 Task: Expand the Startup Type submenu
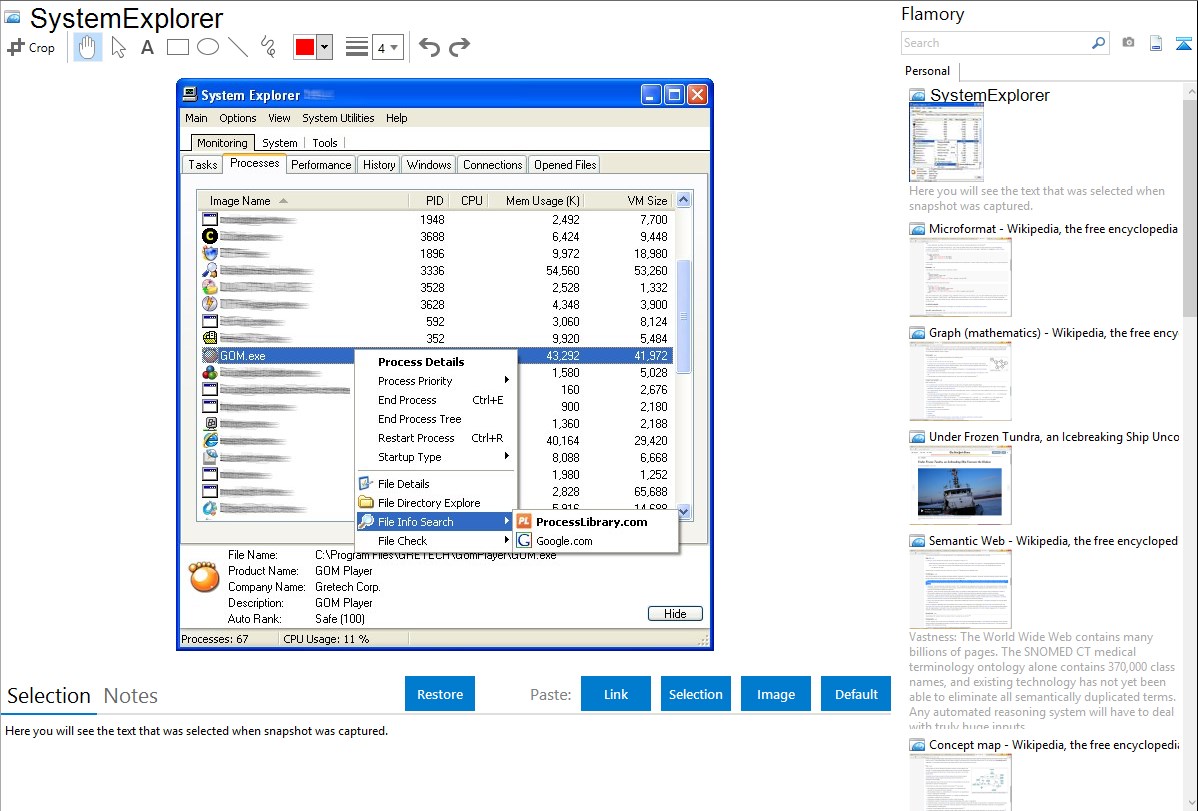tap(436, 457)
